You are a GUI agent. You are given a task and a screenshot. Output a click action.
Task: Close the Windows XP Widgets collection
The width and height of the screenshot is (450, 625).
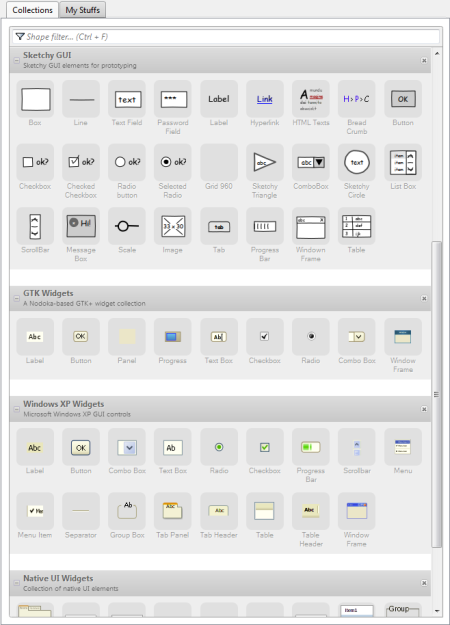click(x=424, y=409)
